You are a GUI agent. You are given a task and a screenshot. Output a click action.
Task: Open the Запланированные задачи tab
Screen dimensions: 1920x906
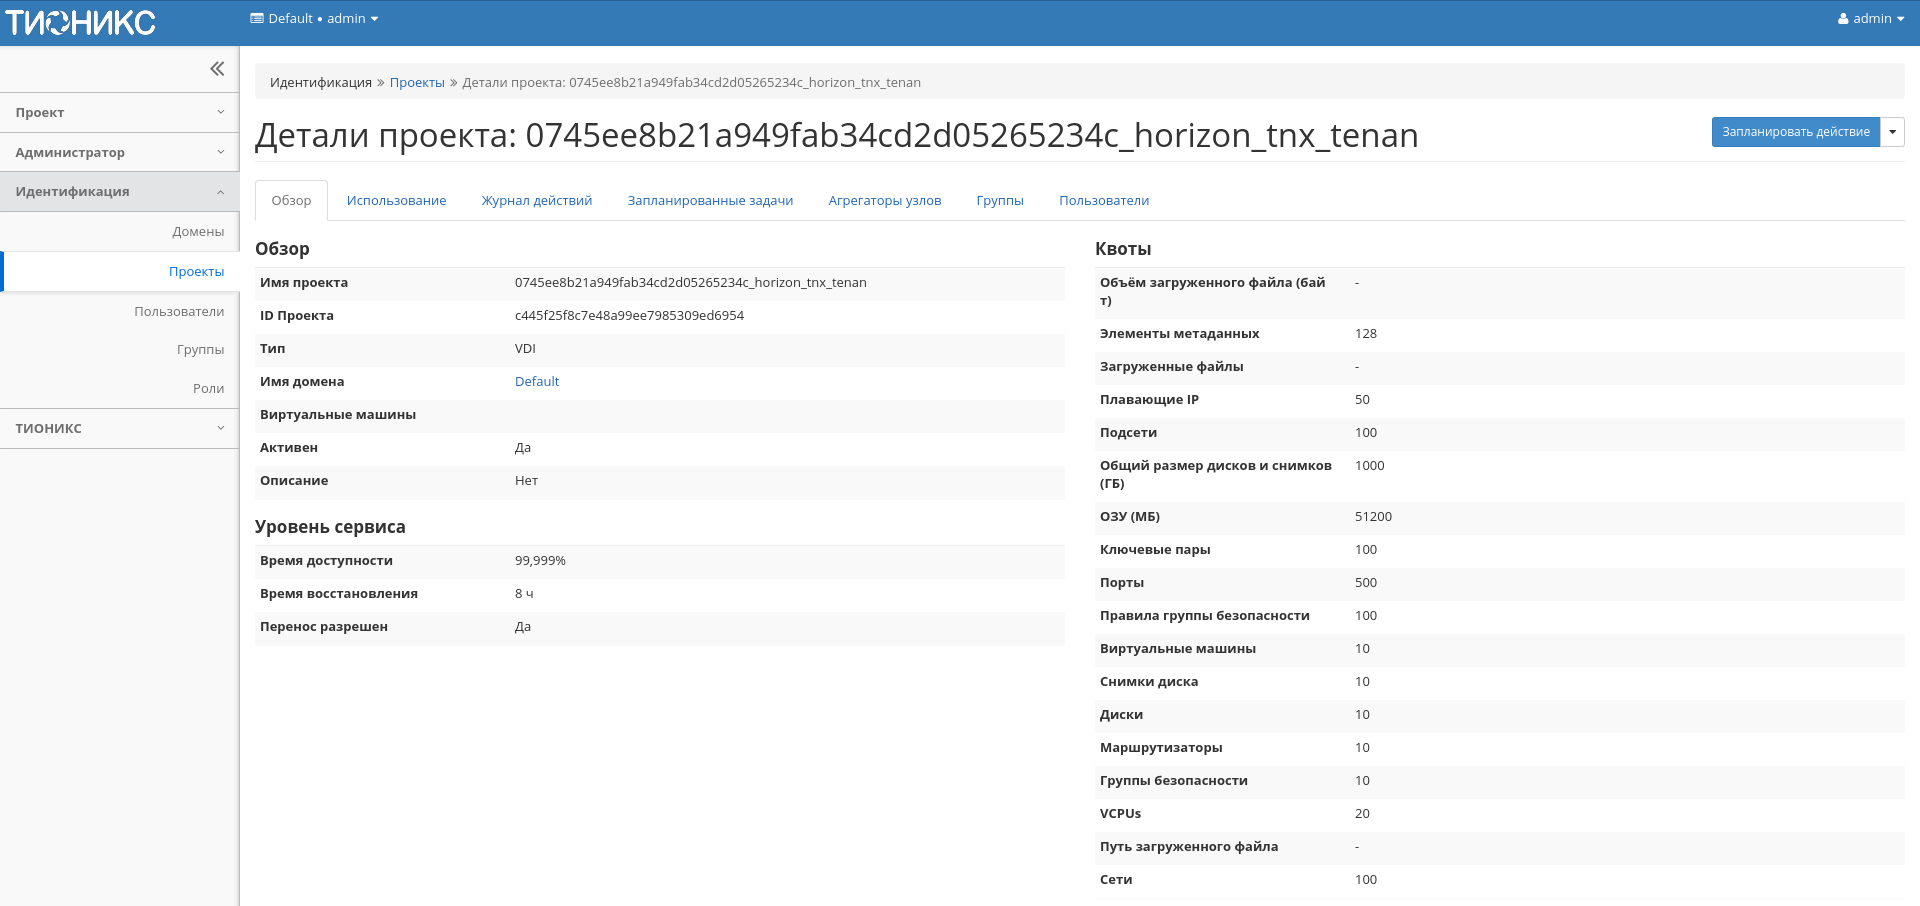coord(710,201)
